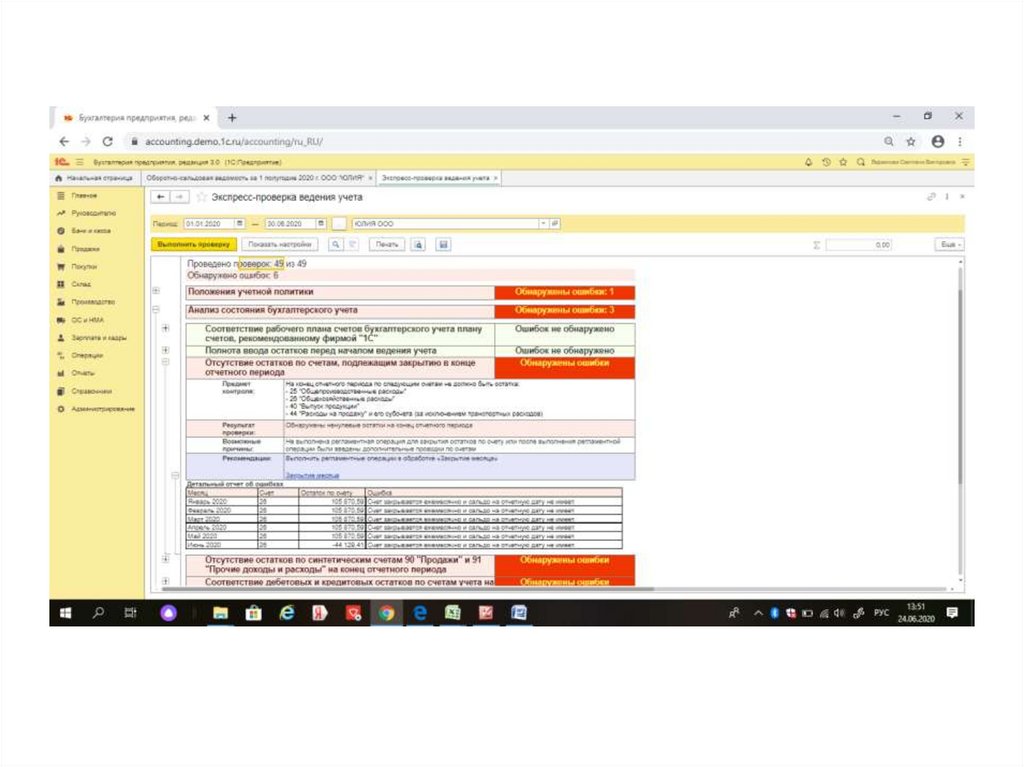Open the Еще dropdown menu
1024x767 pixels.
(x=950, y=244)
